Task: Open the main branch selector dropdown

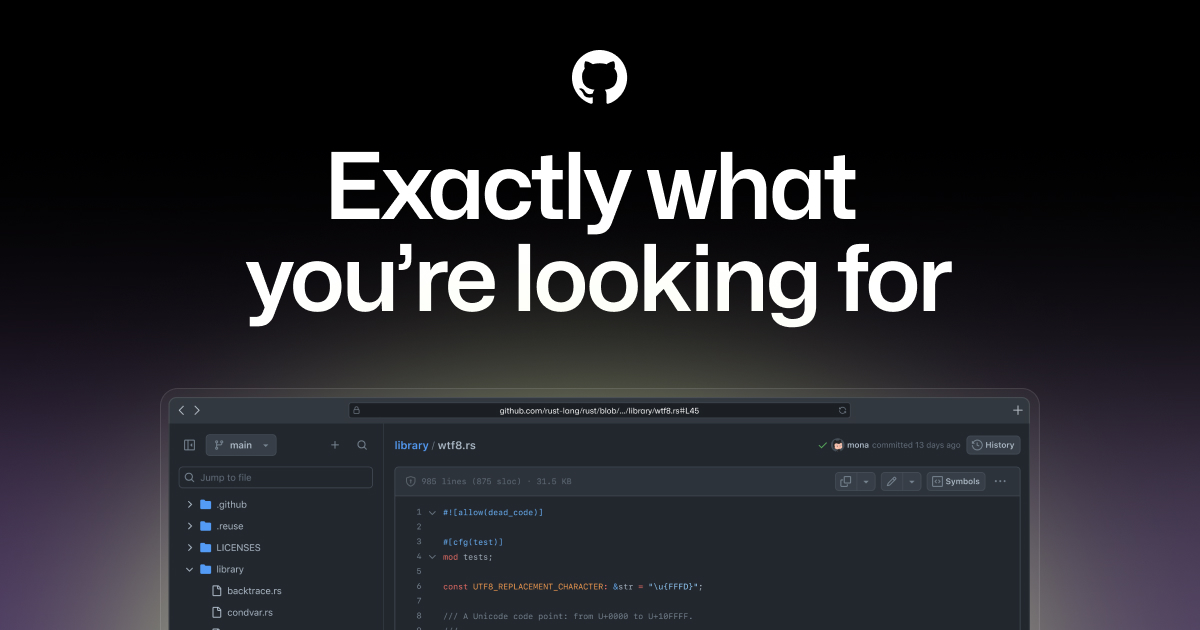Action: click(x=241, y=445)
